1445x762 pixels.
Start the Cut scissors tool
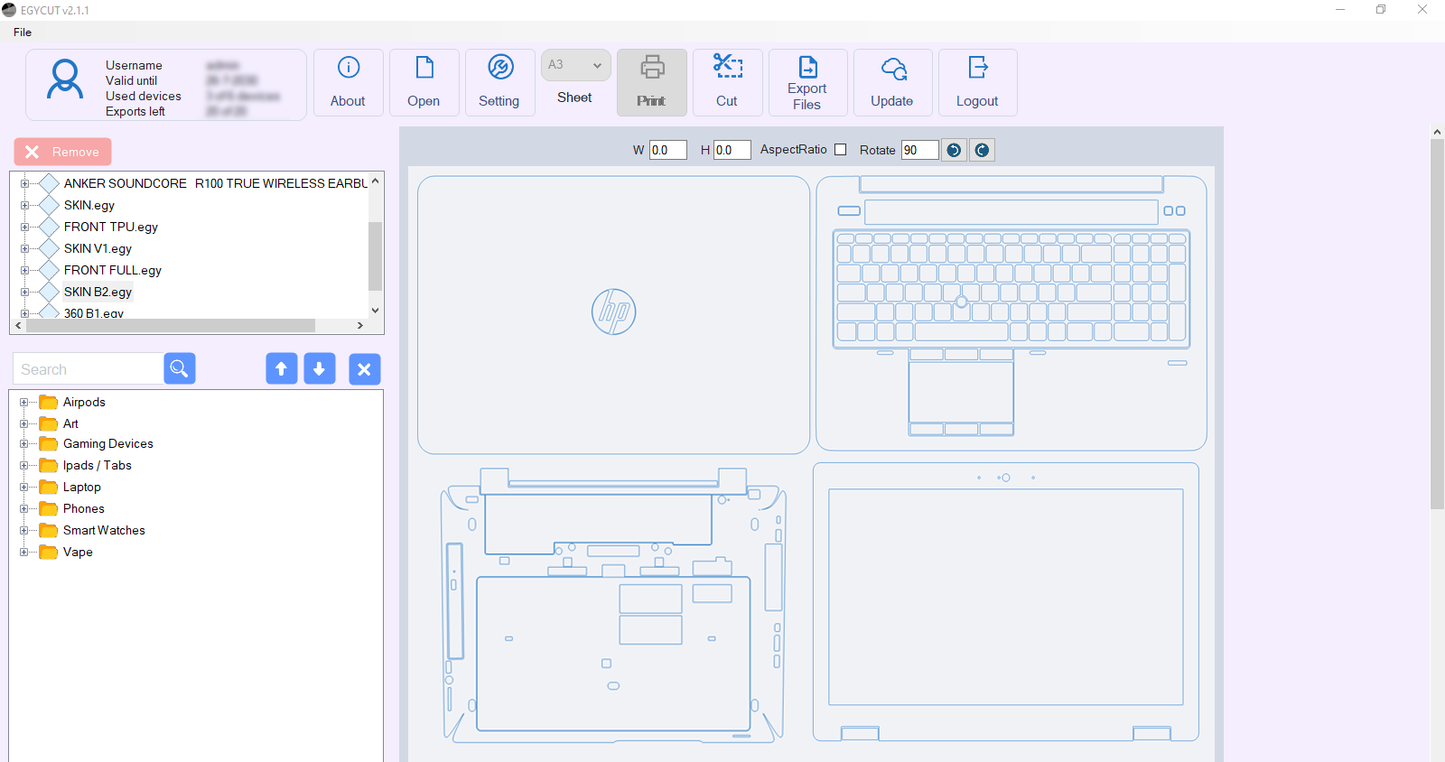(727, 83)
